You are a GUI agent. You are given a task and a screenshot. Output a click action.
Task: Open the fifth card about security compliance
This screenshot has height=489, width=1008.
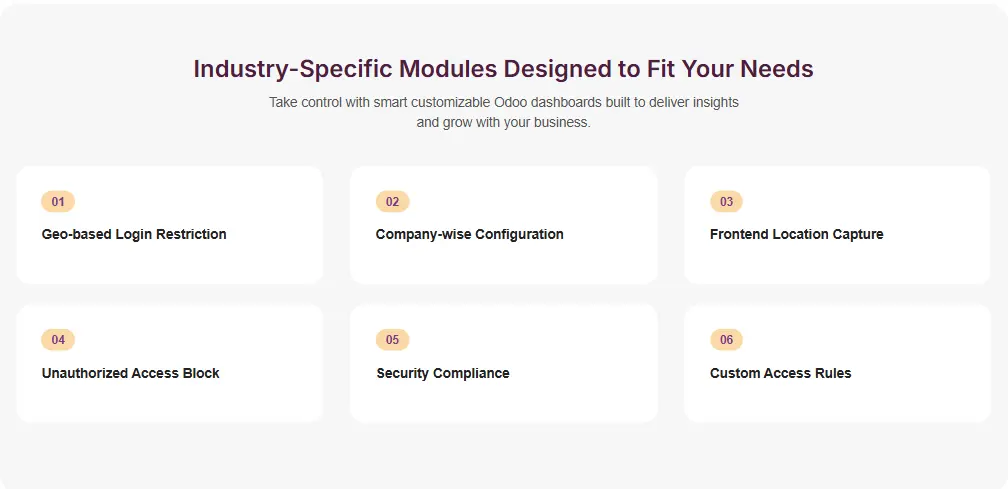click(x=503, y=400)
